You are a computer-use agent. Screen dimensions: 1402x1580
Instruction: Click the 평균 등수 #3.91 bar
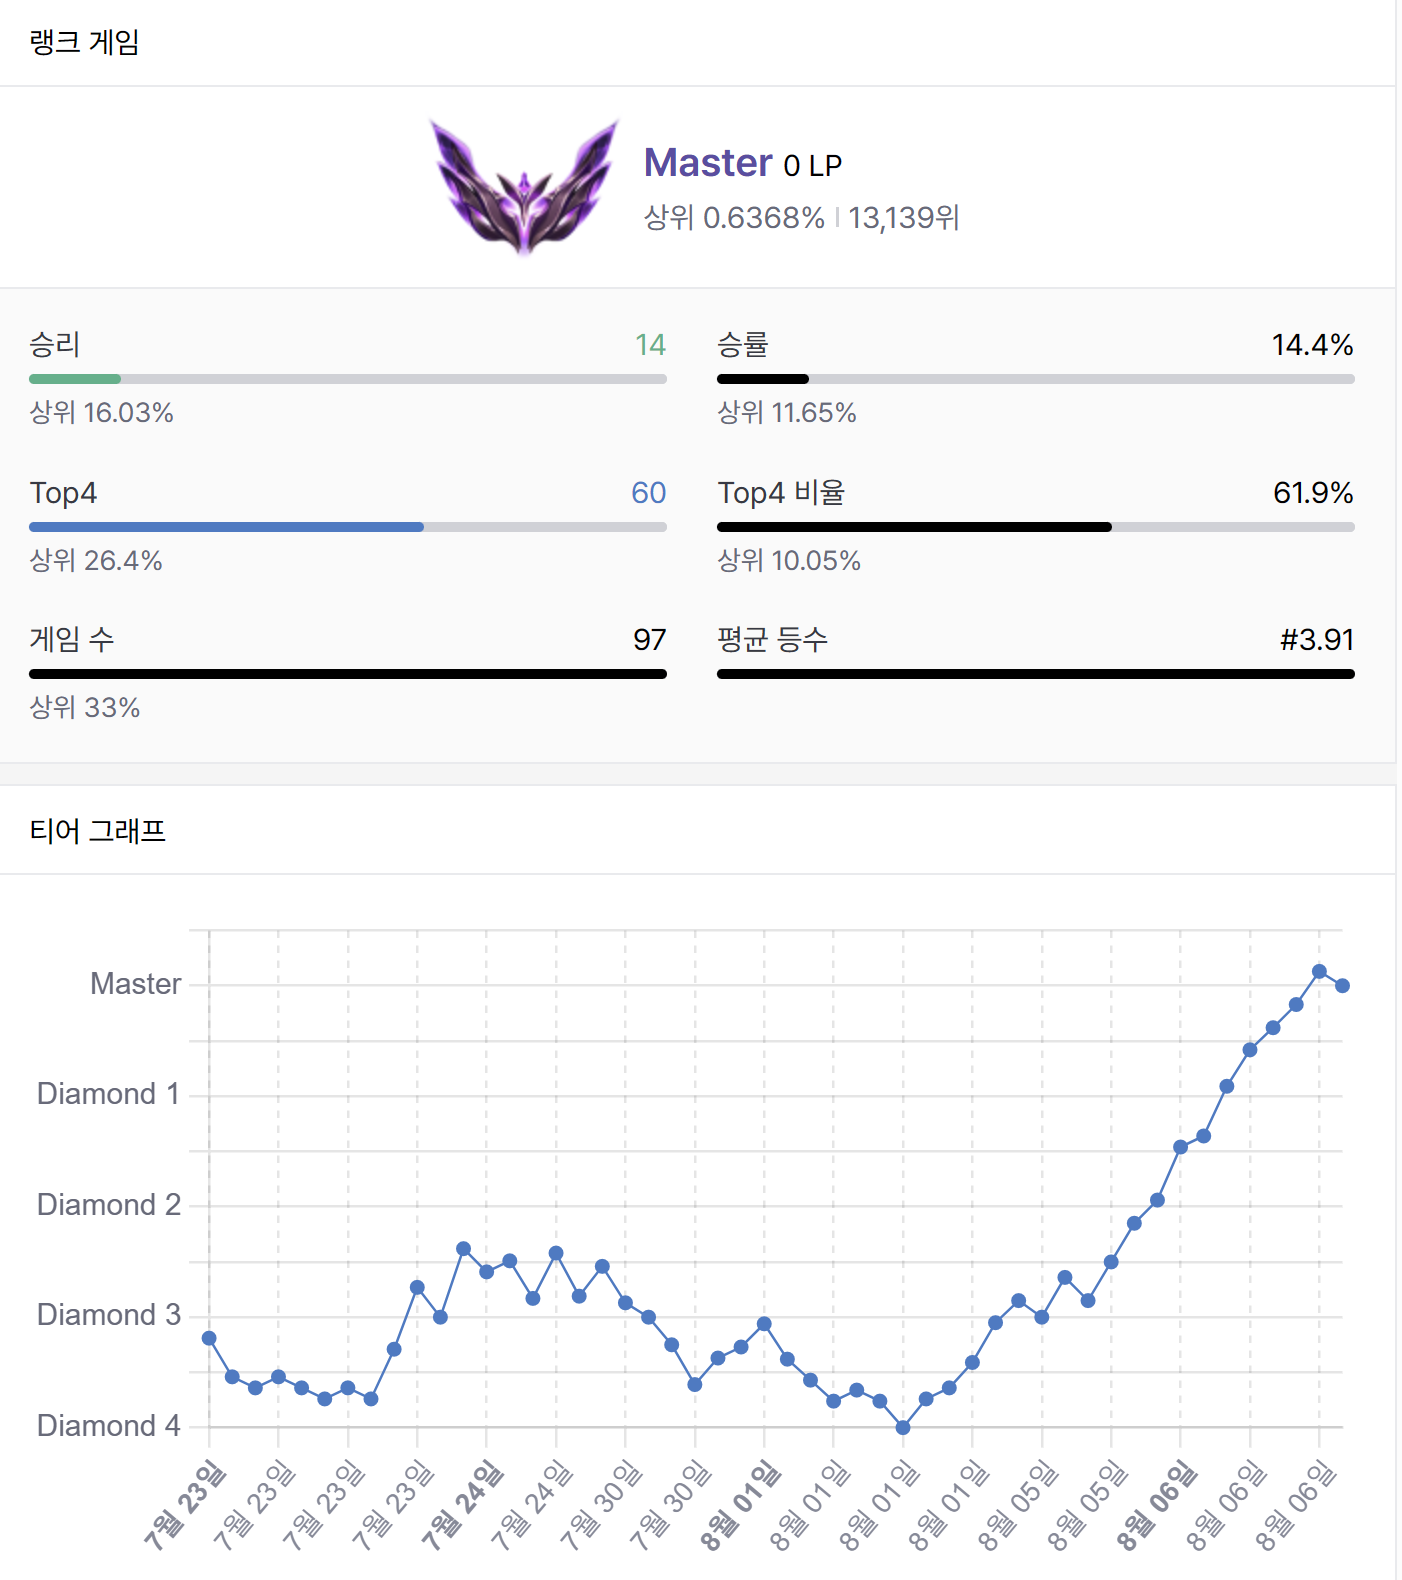click(x=1036, y=674)
